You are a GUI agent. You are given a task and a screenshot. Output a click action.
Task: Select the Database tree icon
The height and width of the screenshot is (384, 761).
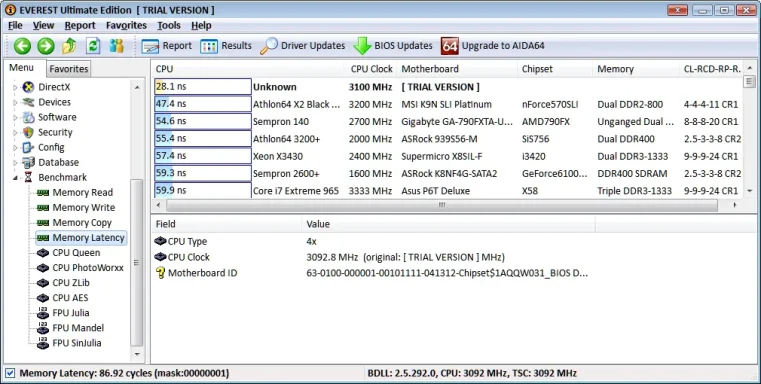click(x=29, y=163)
